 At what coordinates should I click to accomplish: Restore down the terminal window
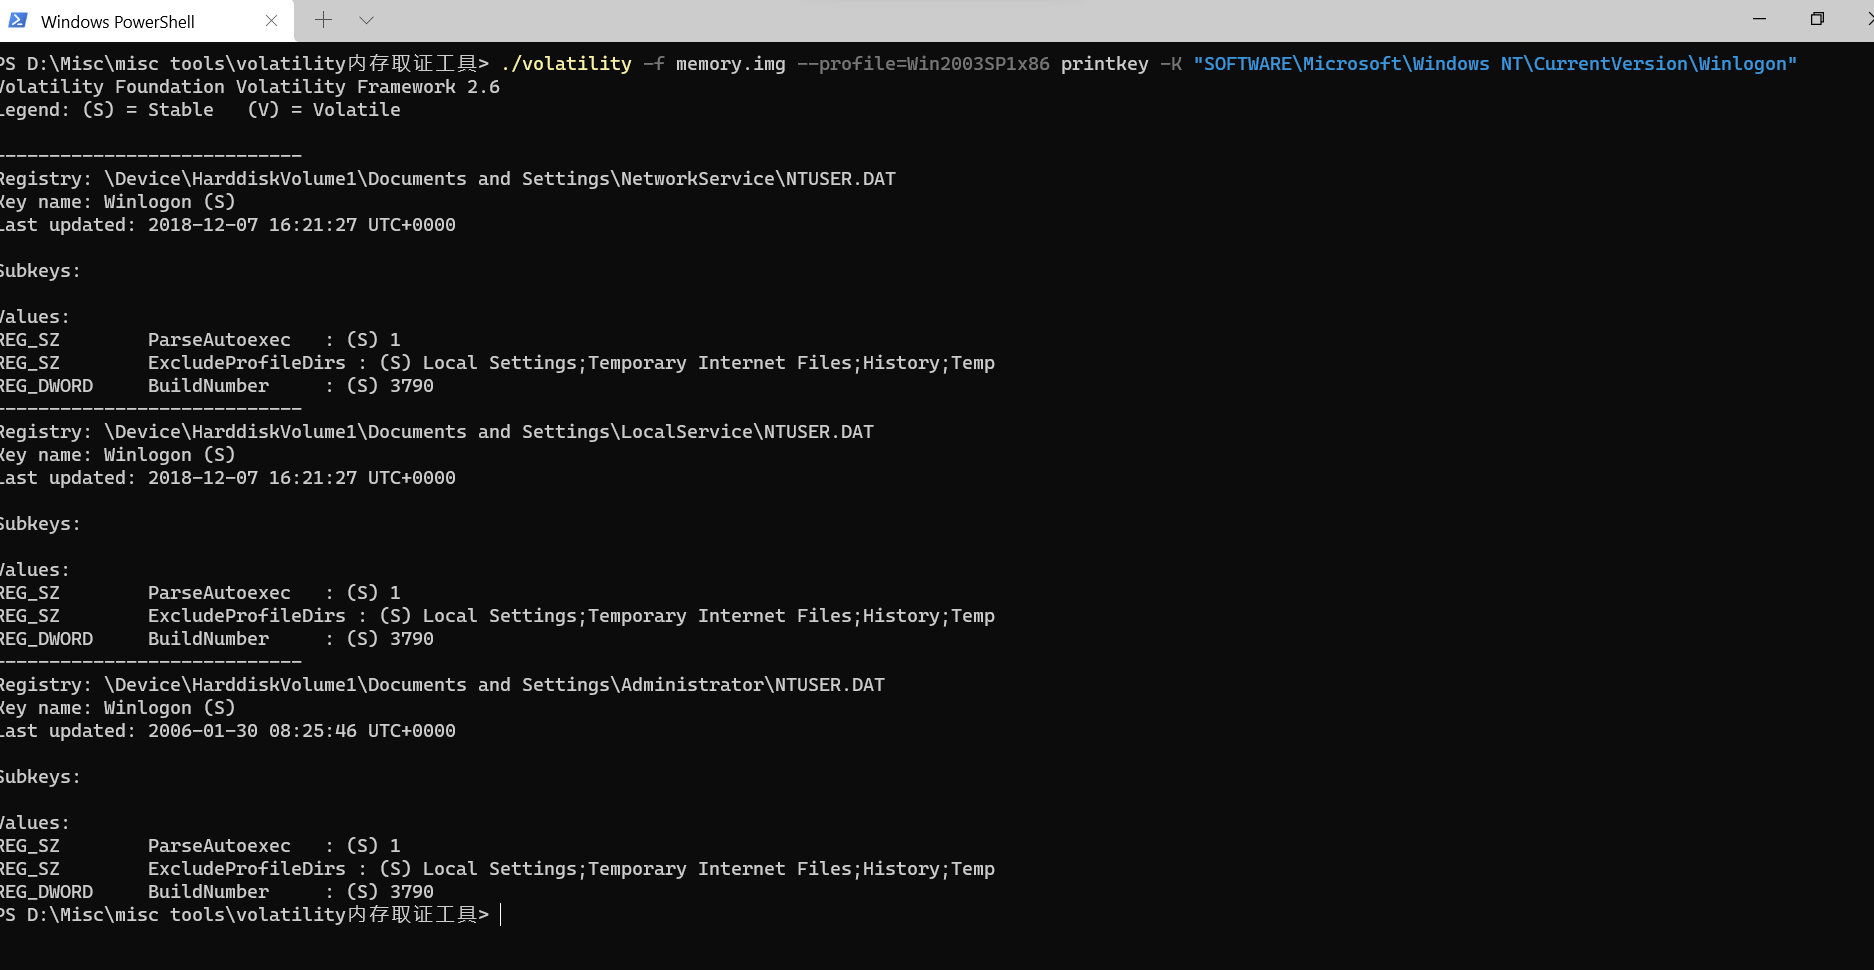pos(1816,19)
